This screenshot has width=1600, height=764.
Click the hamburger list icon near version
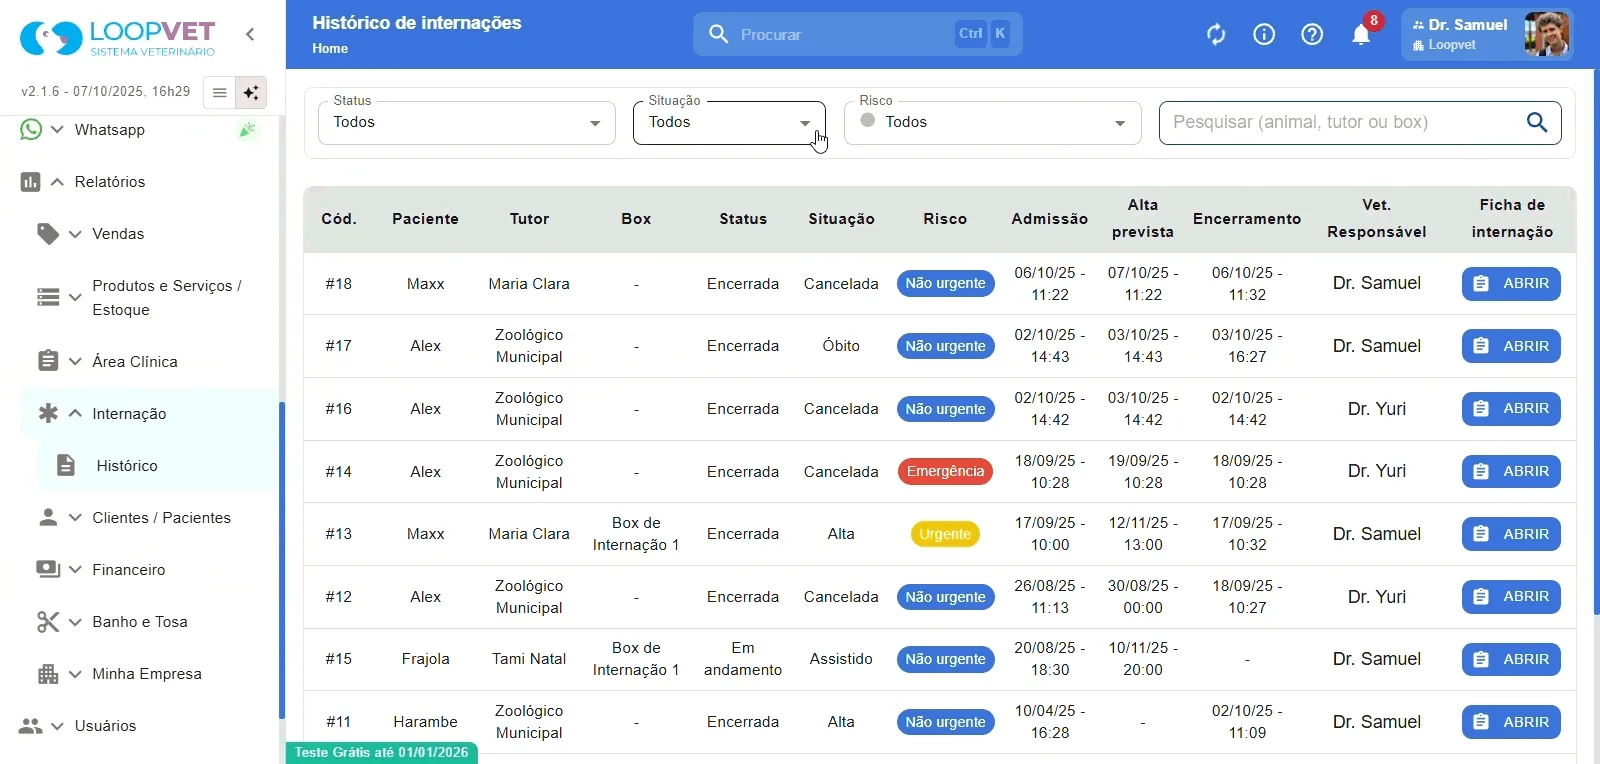(x=220, y=93)
